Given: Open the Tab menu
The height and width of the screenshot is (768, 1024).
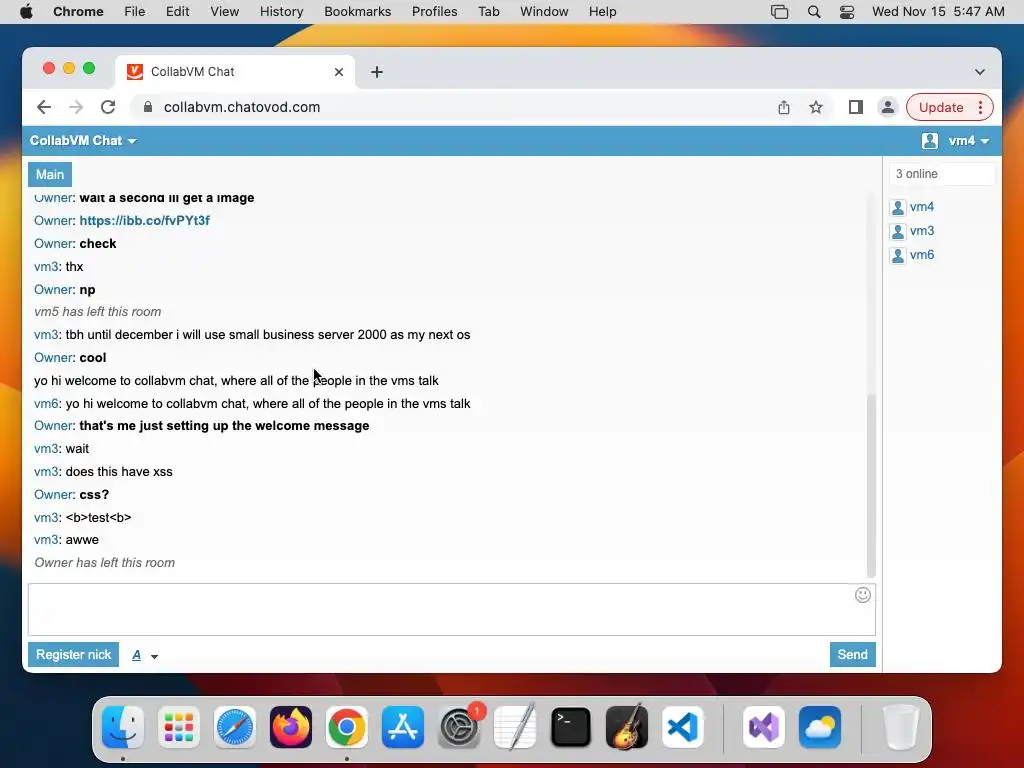Looking at the screenshot, I should click(488, 12).
